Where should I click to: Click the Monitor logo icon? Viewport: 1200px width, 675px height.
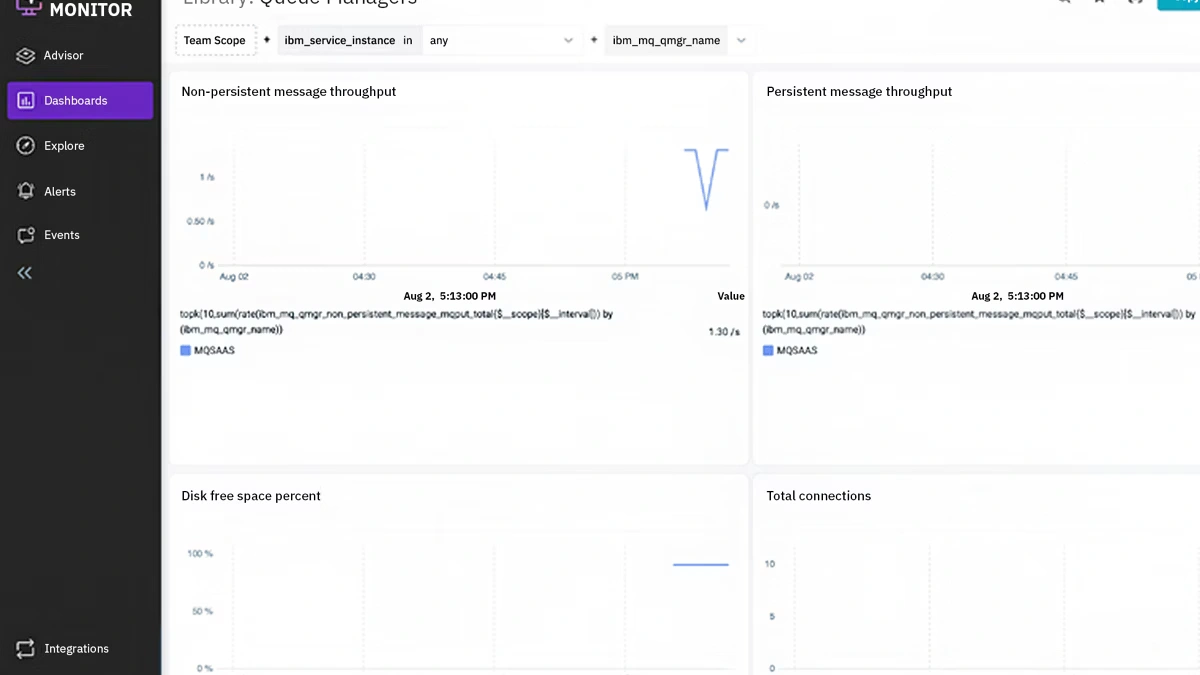point(28,8)
